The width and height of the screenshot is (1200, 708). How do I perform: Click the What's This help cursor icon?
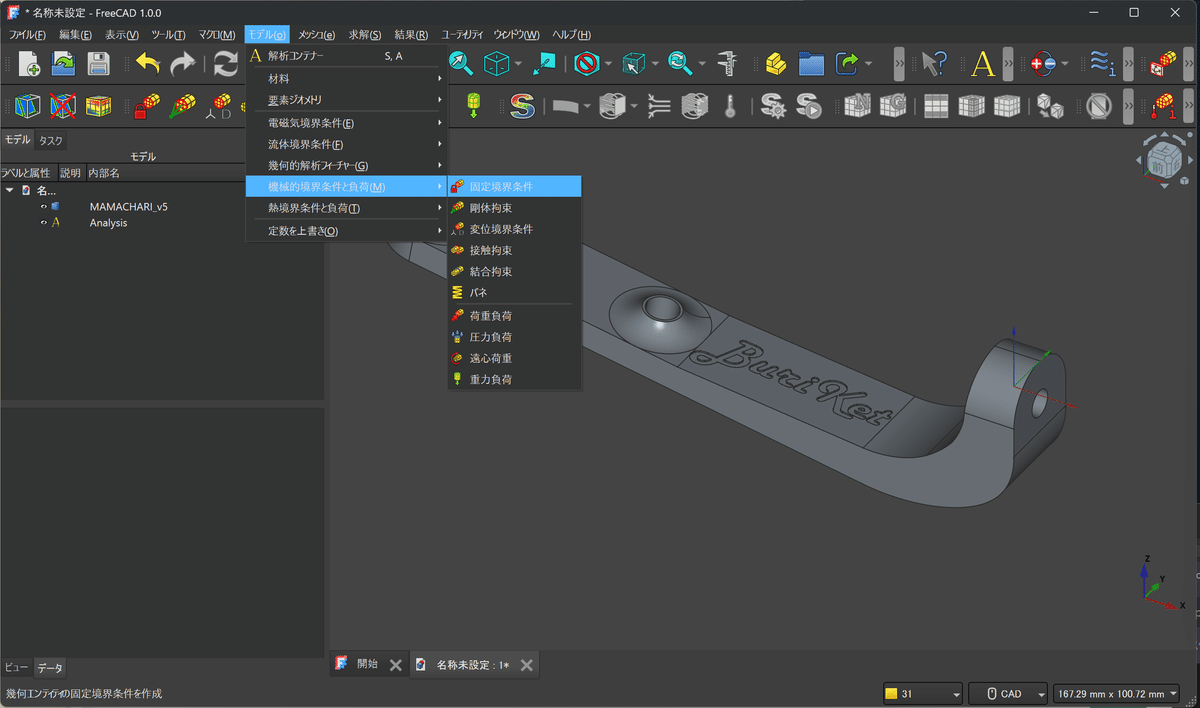click(934, 64)
